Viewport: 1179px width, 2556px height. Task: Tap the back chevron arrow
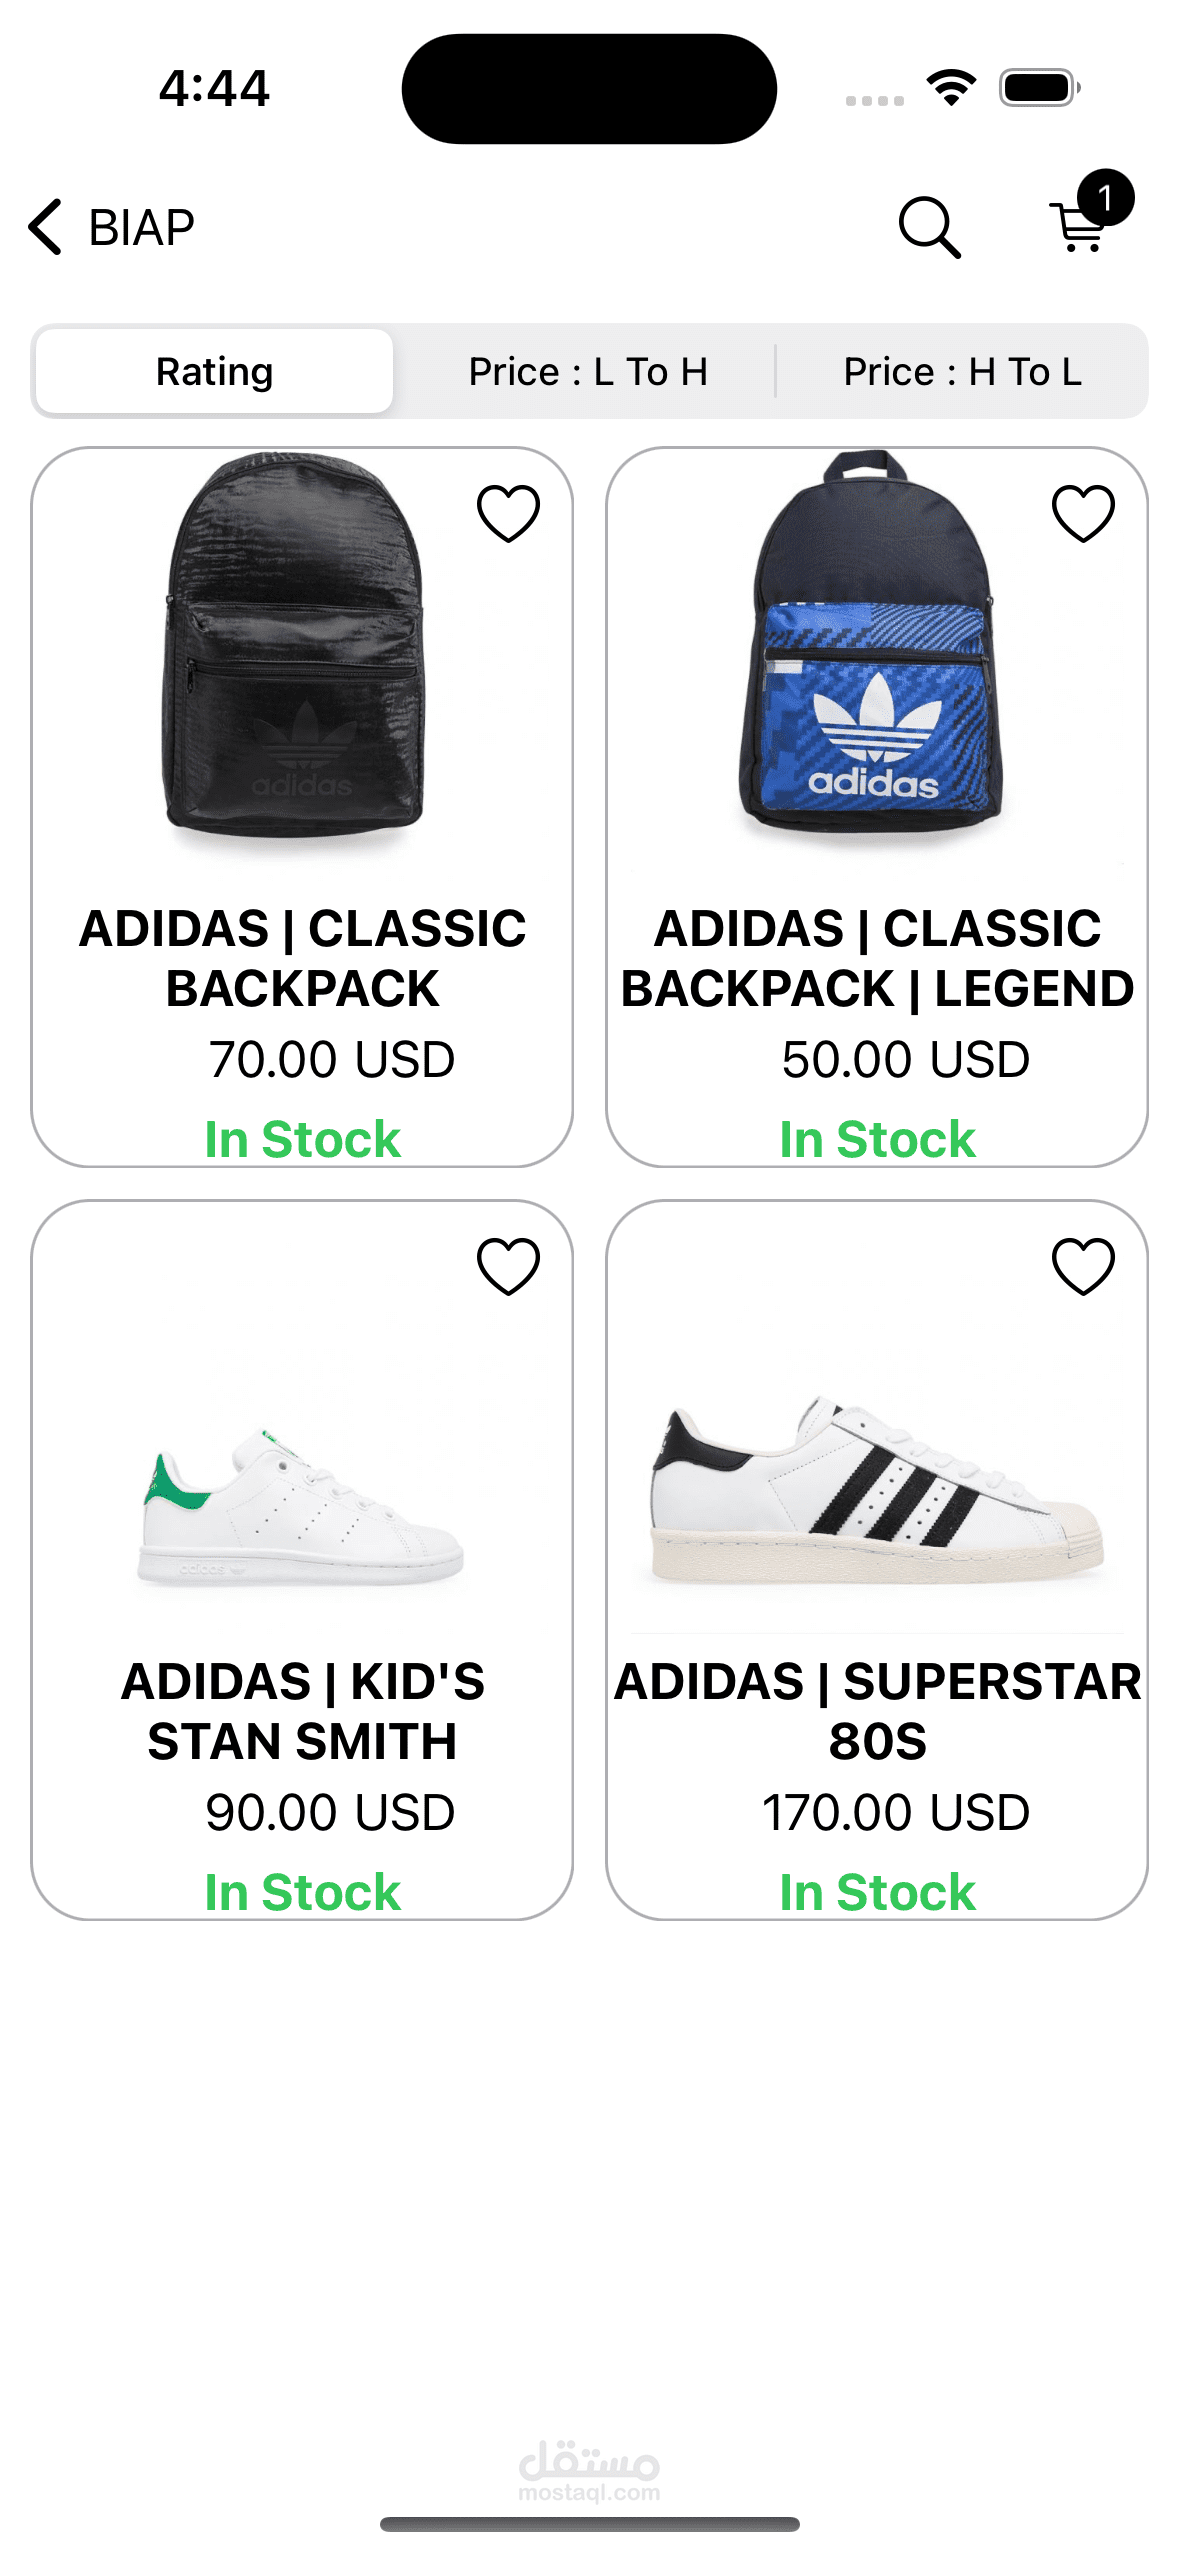click(46, 227)
